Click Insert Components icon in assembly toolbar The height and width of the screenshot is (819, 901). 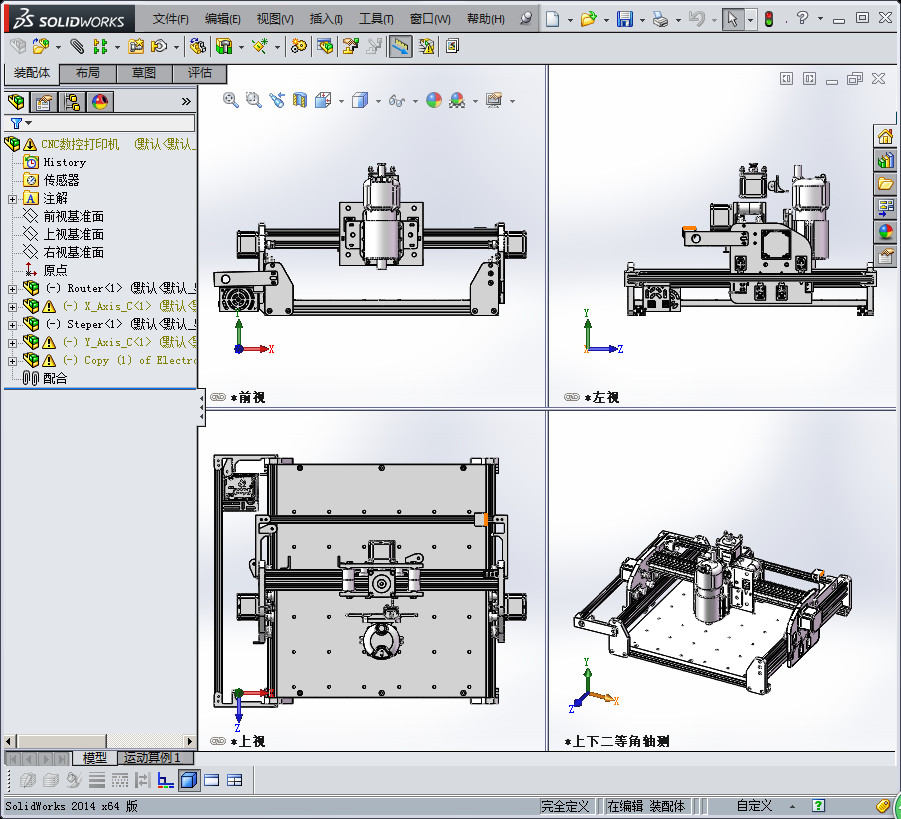[x=41, y=46]
